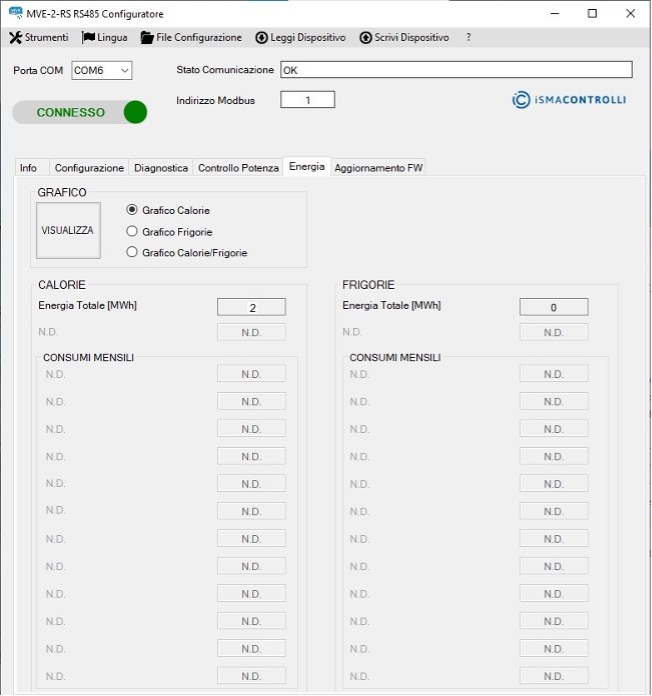The image size is (652, 696).
Task: Click the Calorie Energia Totale value field
Action: pyautogui.click(x=251, y=308)
